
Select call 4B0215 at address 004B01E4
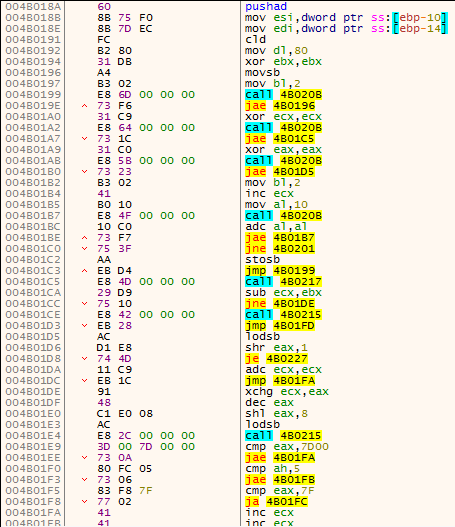pyautogui.click(x=283, y=436)
